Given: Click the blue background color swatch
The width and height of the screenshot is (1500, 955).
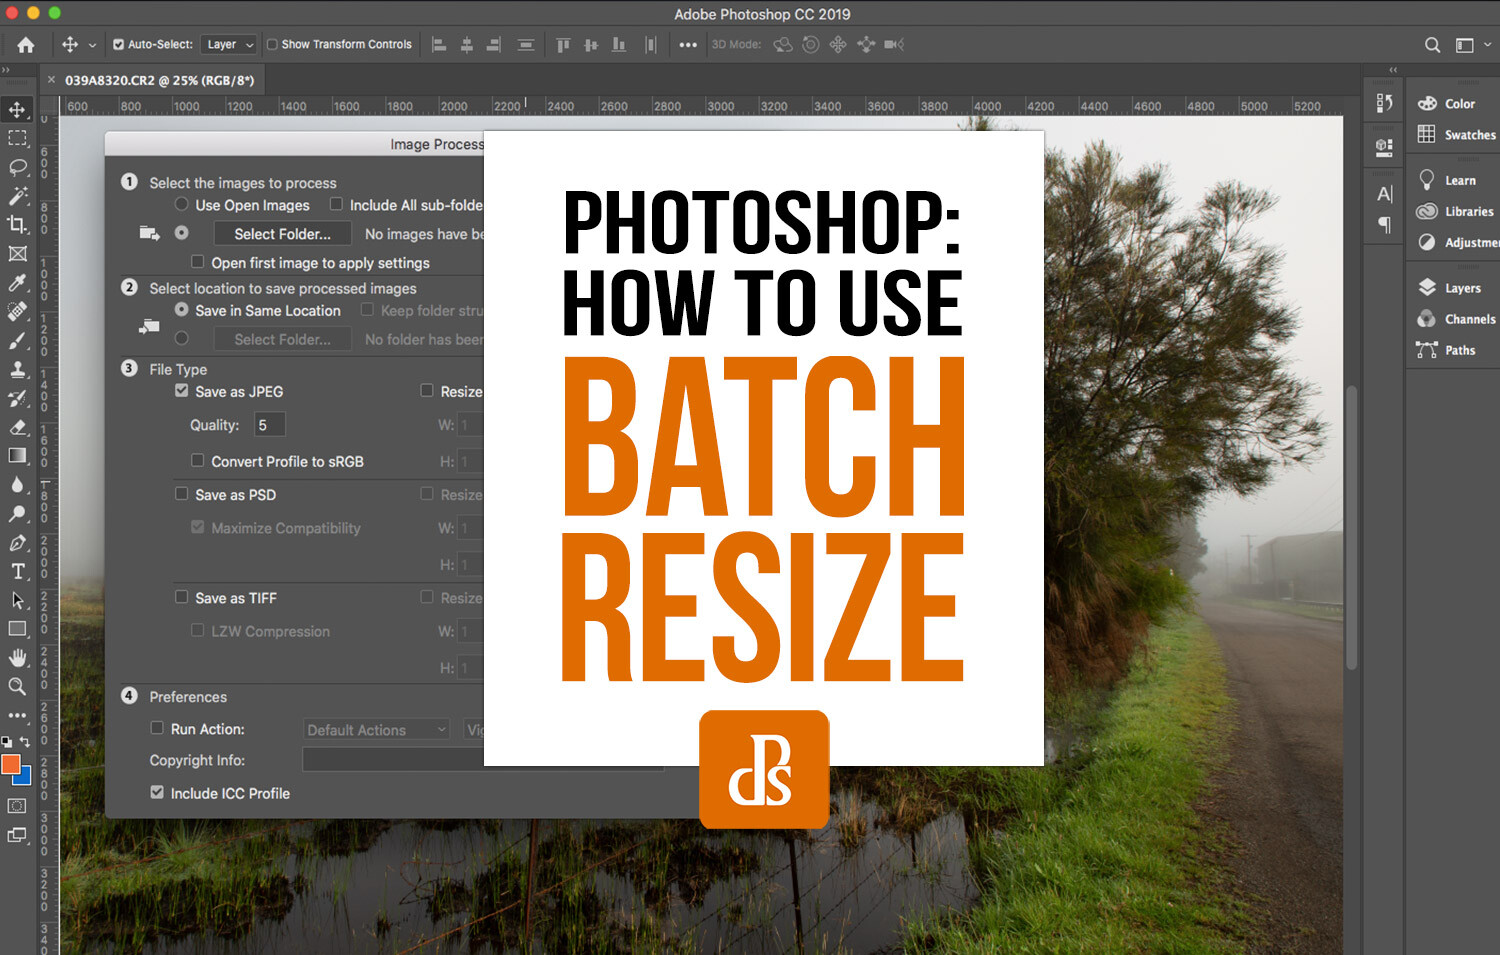Looking at the screenshot, I should (x=25, y=778).
